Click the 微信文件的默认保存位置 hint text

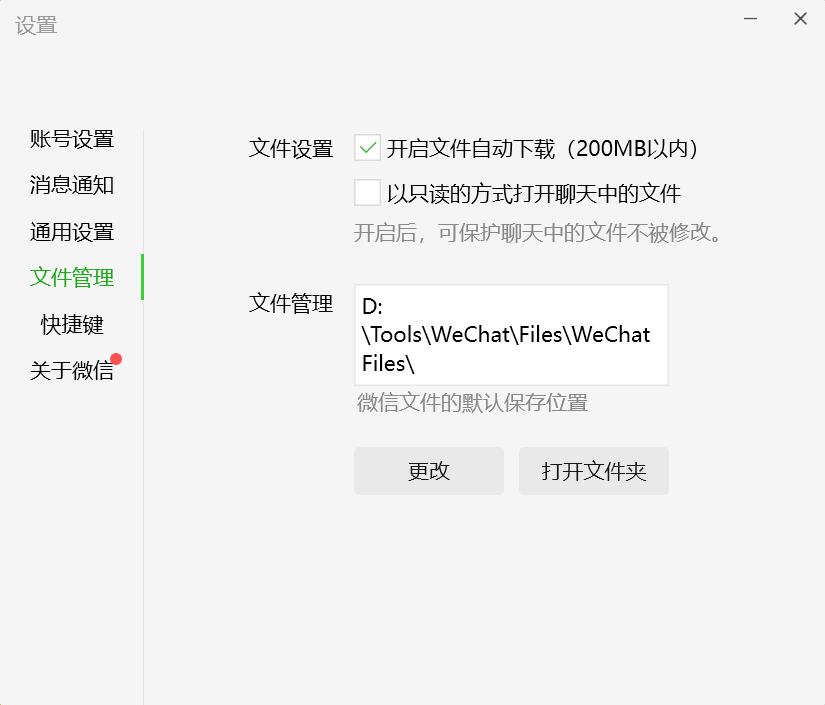[472, 403]
